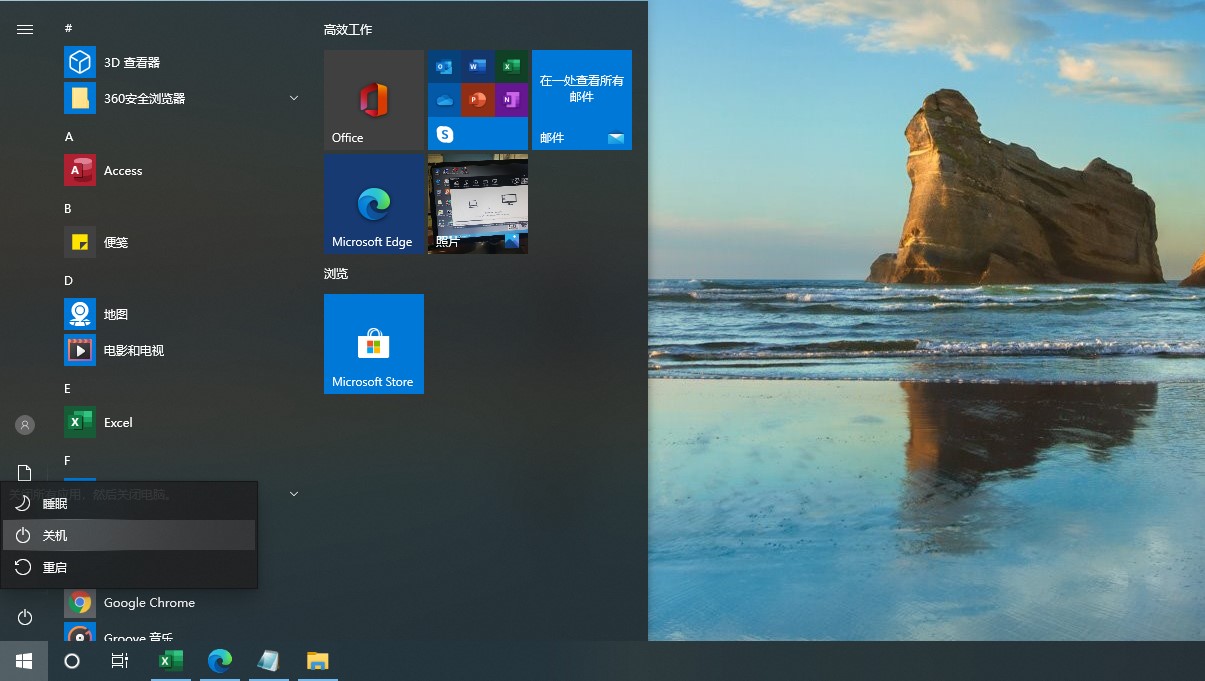The height and width of the screenshot is (681, 1205).
Task: Open Excel in the Office tile group
Action: (x=511, y=67)
